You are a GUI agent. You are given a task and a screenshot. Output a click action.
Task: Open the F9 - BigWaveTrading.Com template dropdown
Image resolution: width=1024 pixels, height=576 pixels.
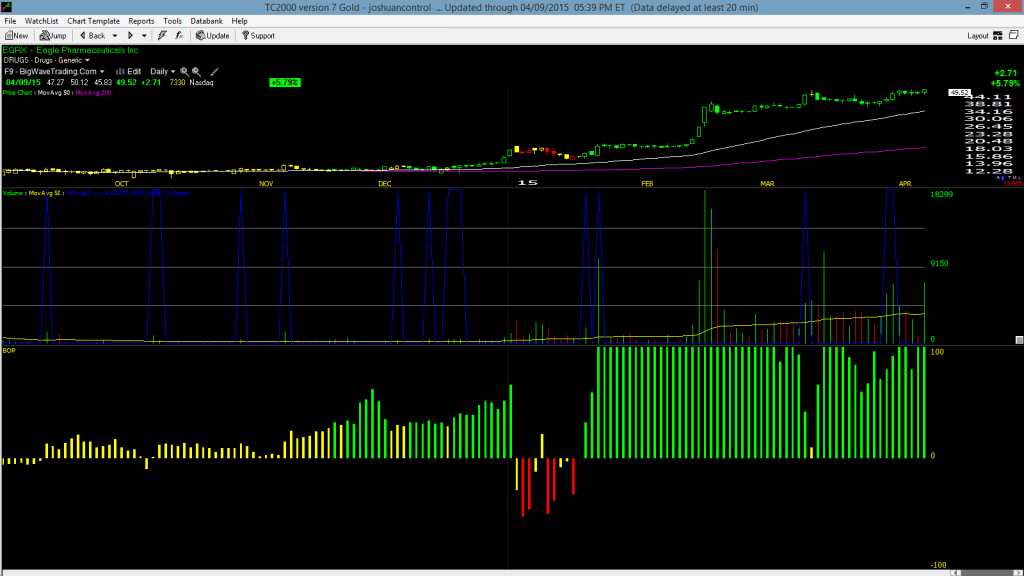tap(54, 72)
